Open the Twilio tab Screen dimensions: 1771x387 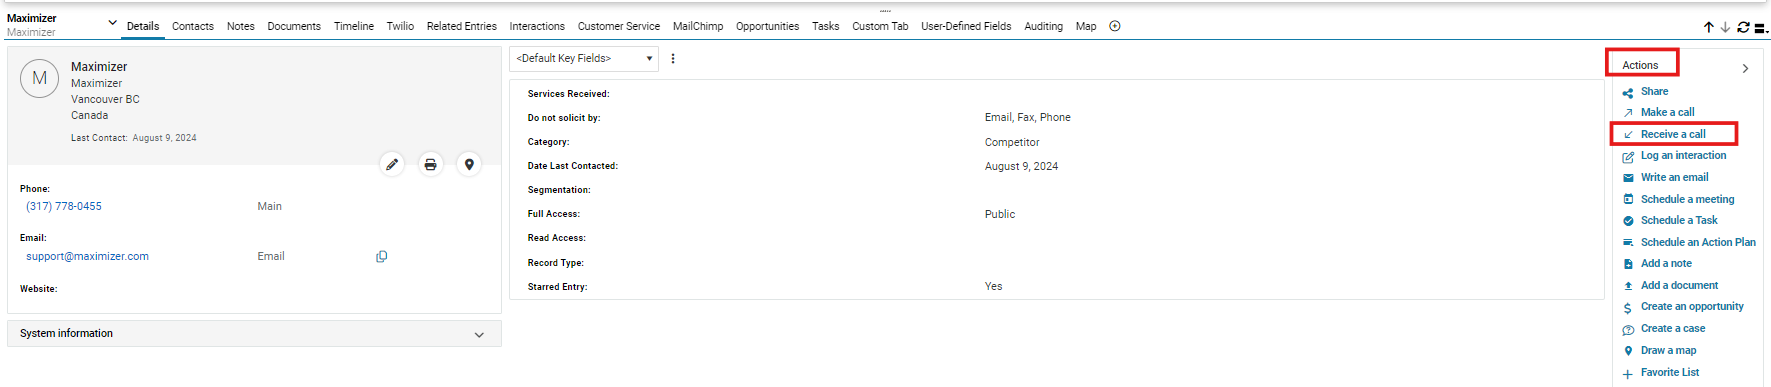400,26
